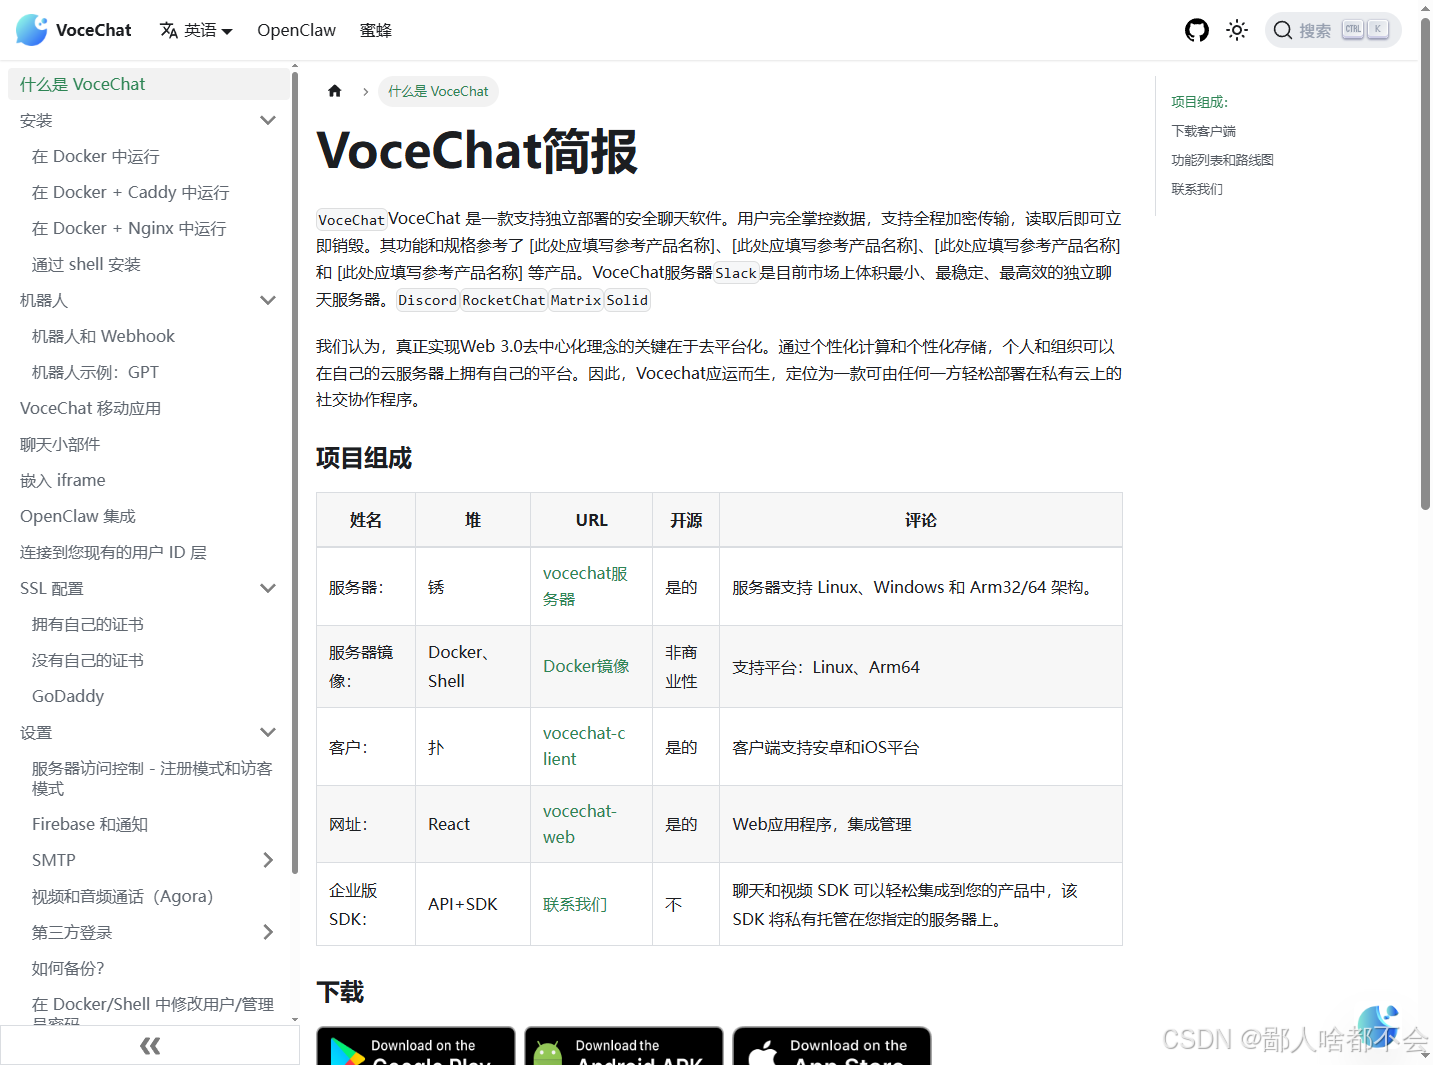
Task: Open 如何备份？ page
Action: click(68, 968)
